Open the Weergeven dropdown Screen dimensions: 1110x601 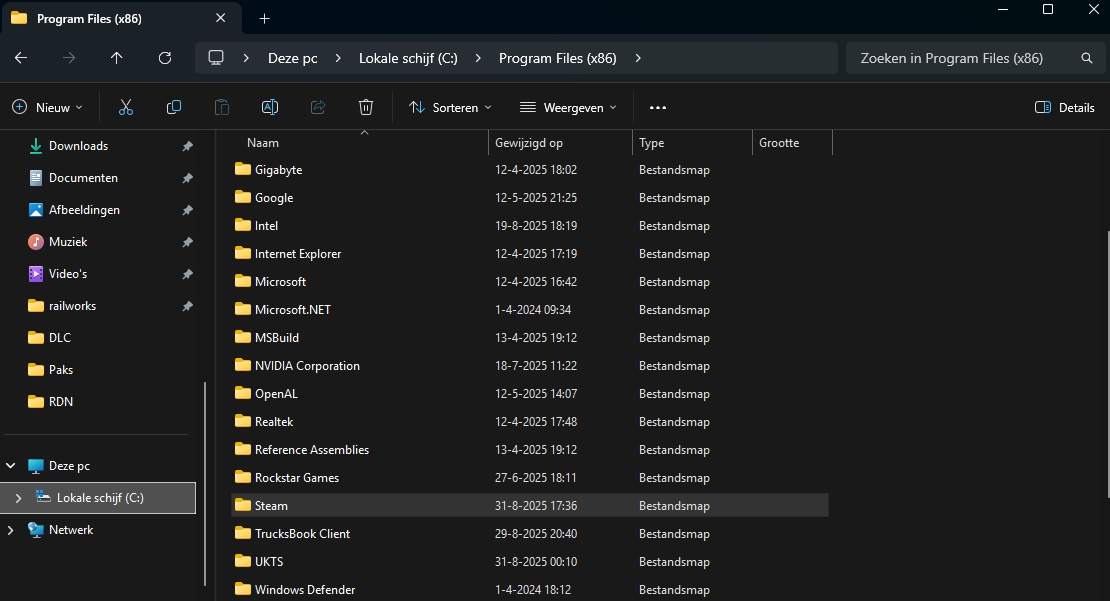pyautogui.click(x=568, y=108)
